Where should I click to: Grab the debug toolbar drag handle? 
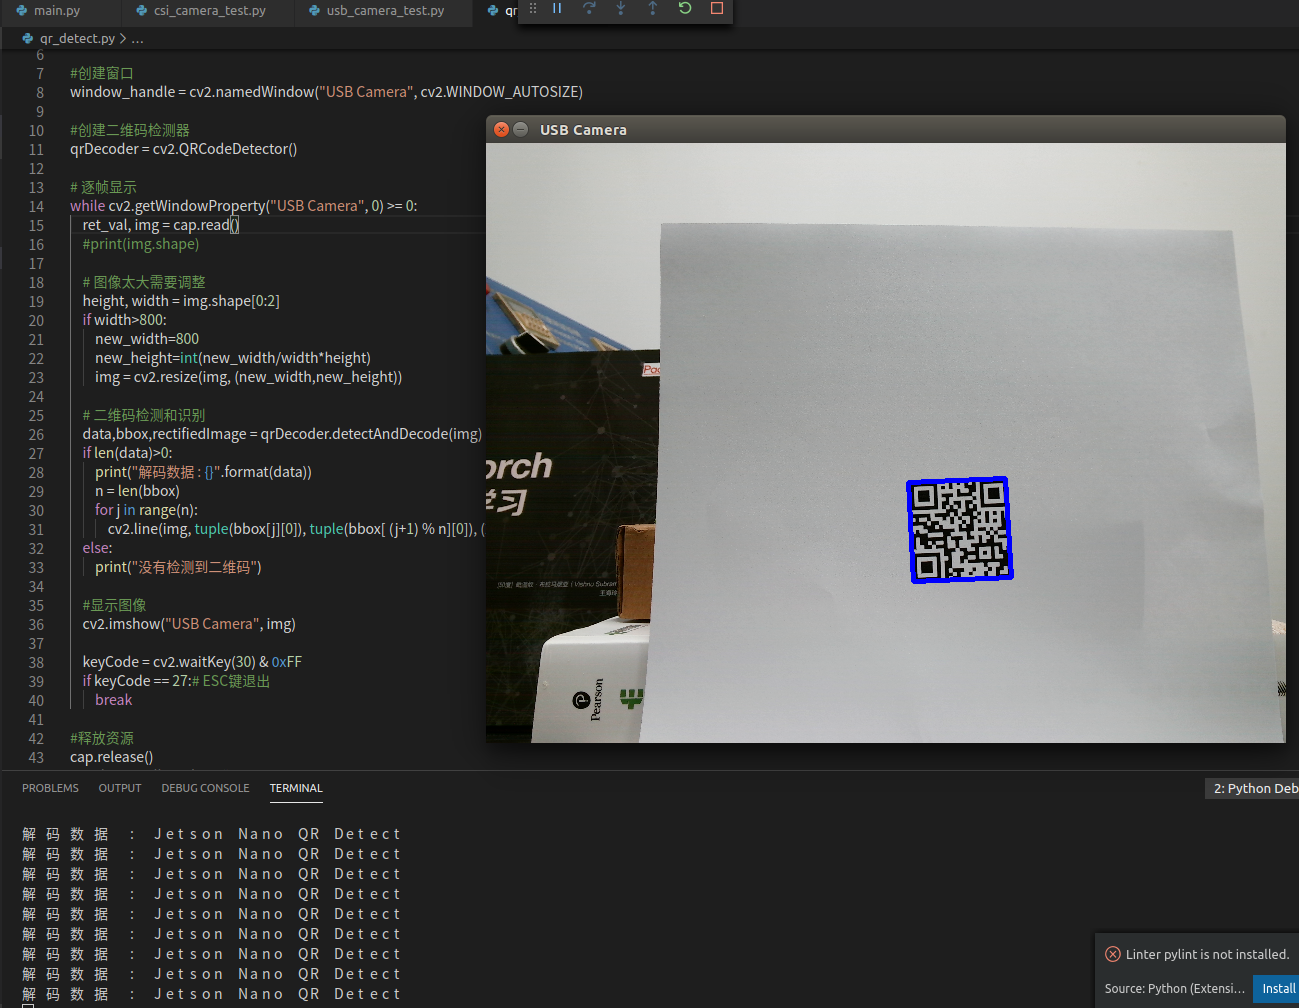[x=533, y=8]
